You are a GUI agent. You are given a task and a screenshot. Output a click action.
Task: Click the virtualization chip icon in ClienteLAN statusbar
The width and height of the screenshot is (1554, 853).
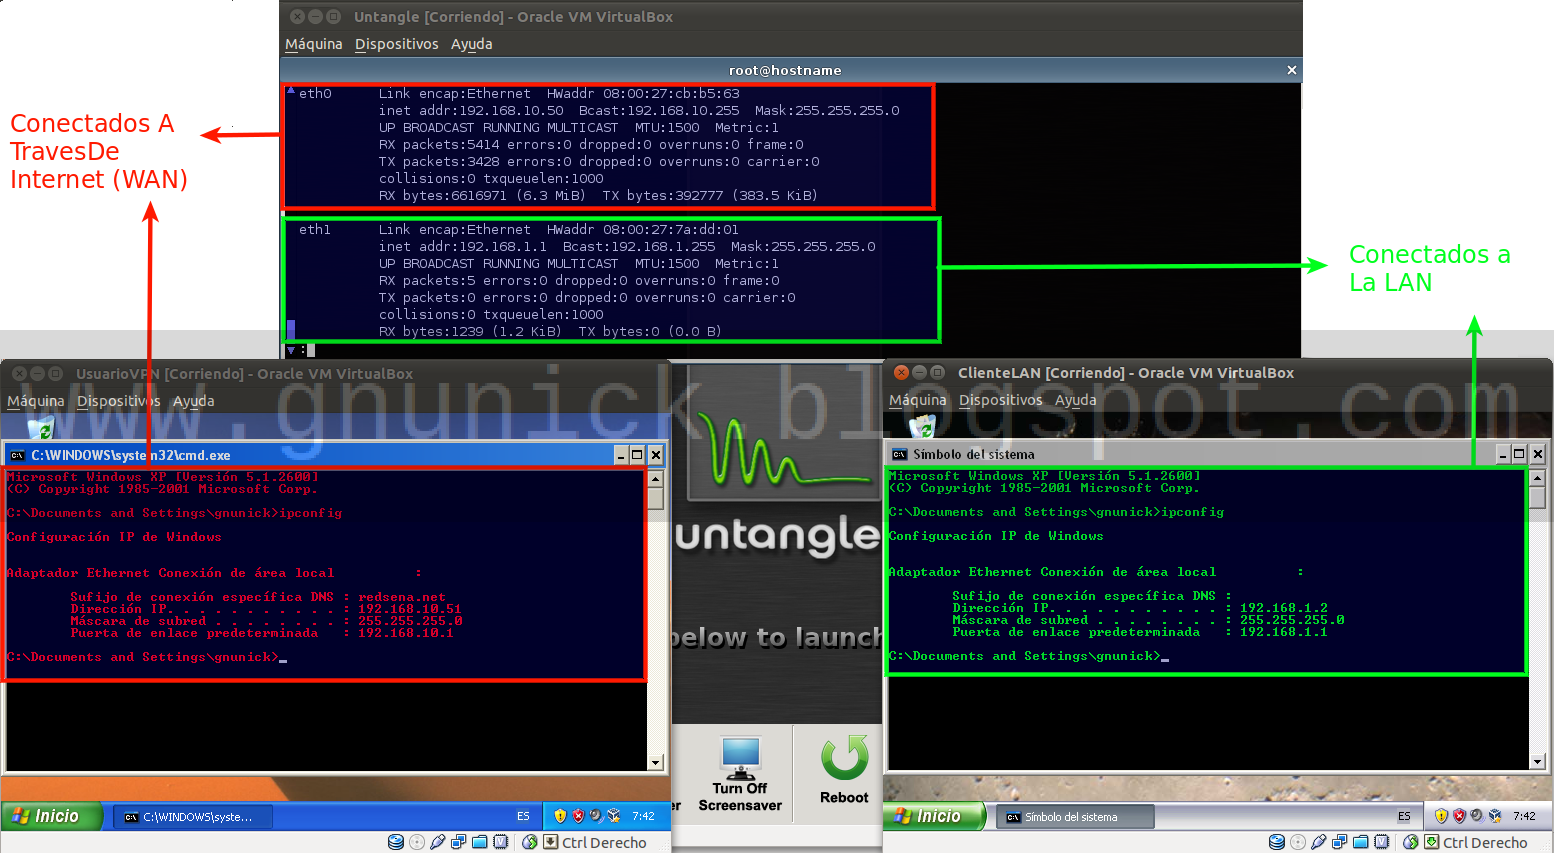click(1382, 842)
